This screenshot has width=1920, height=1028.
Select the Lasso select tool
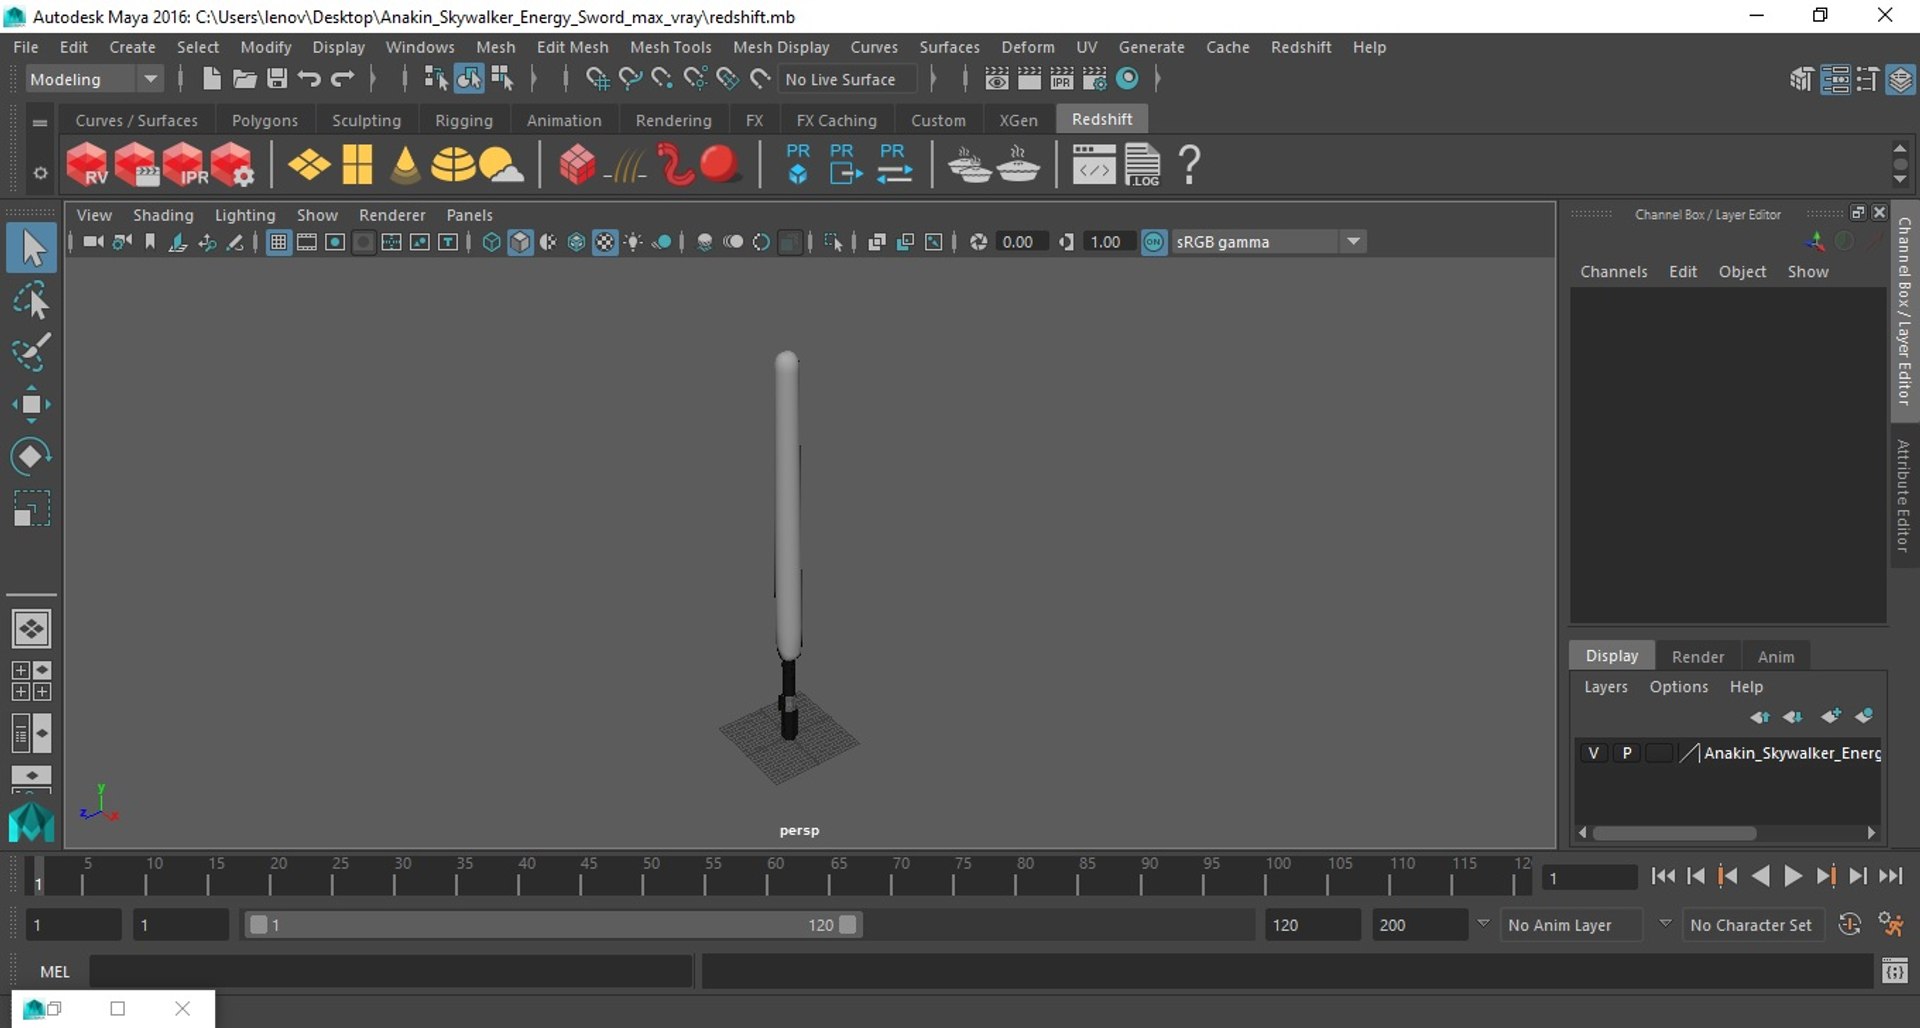(x=31, y=300)
